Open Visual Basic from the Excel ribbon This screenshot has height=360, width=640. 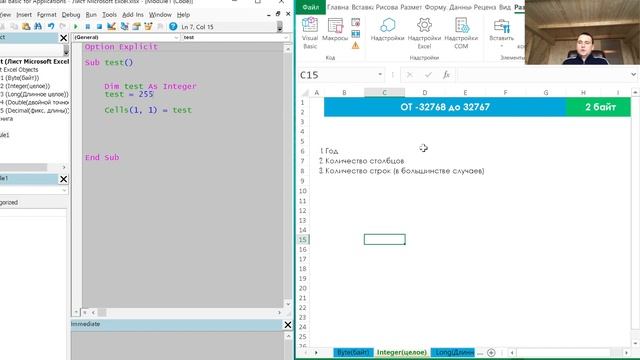coord(310,34)
